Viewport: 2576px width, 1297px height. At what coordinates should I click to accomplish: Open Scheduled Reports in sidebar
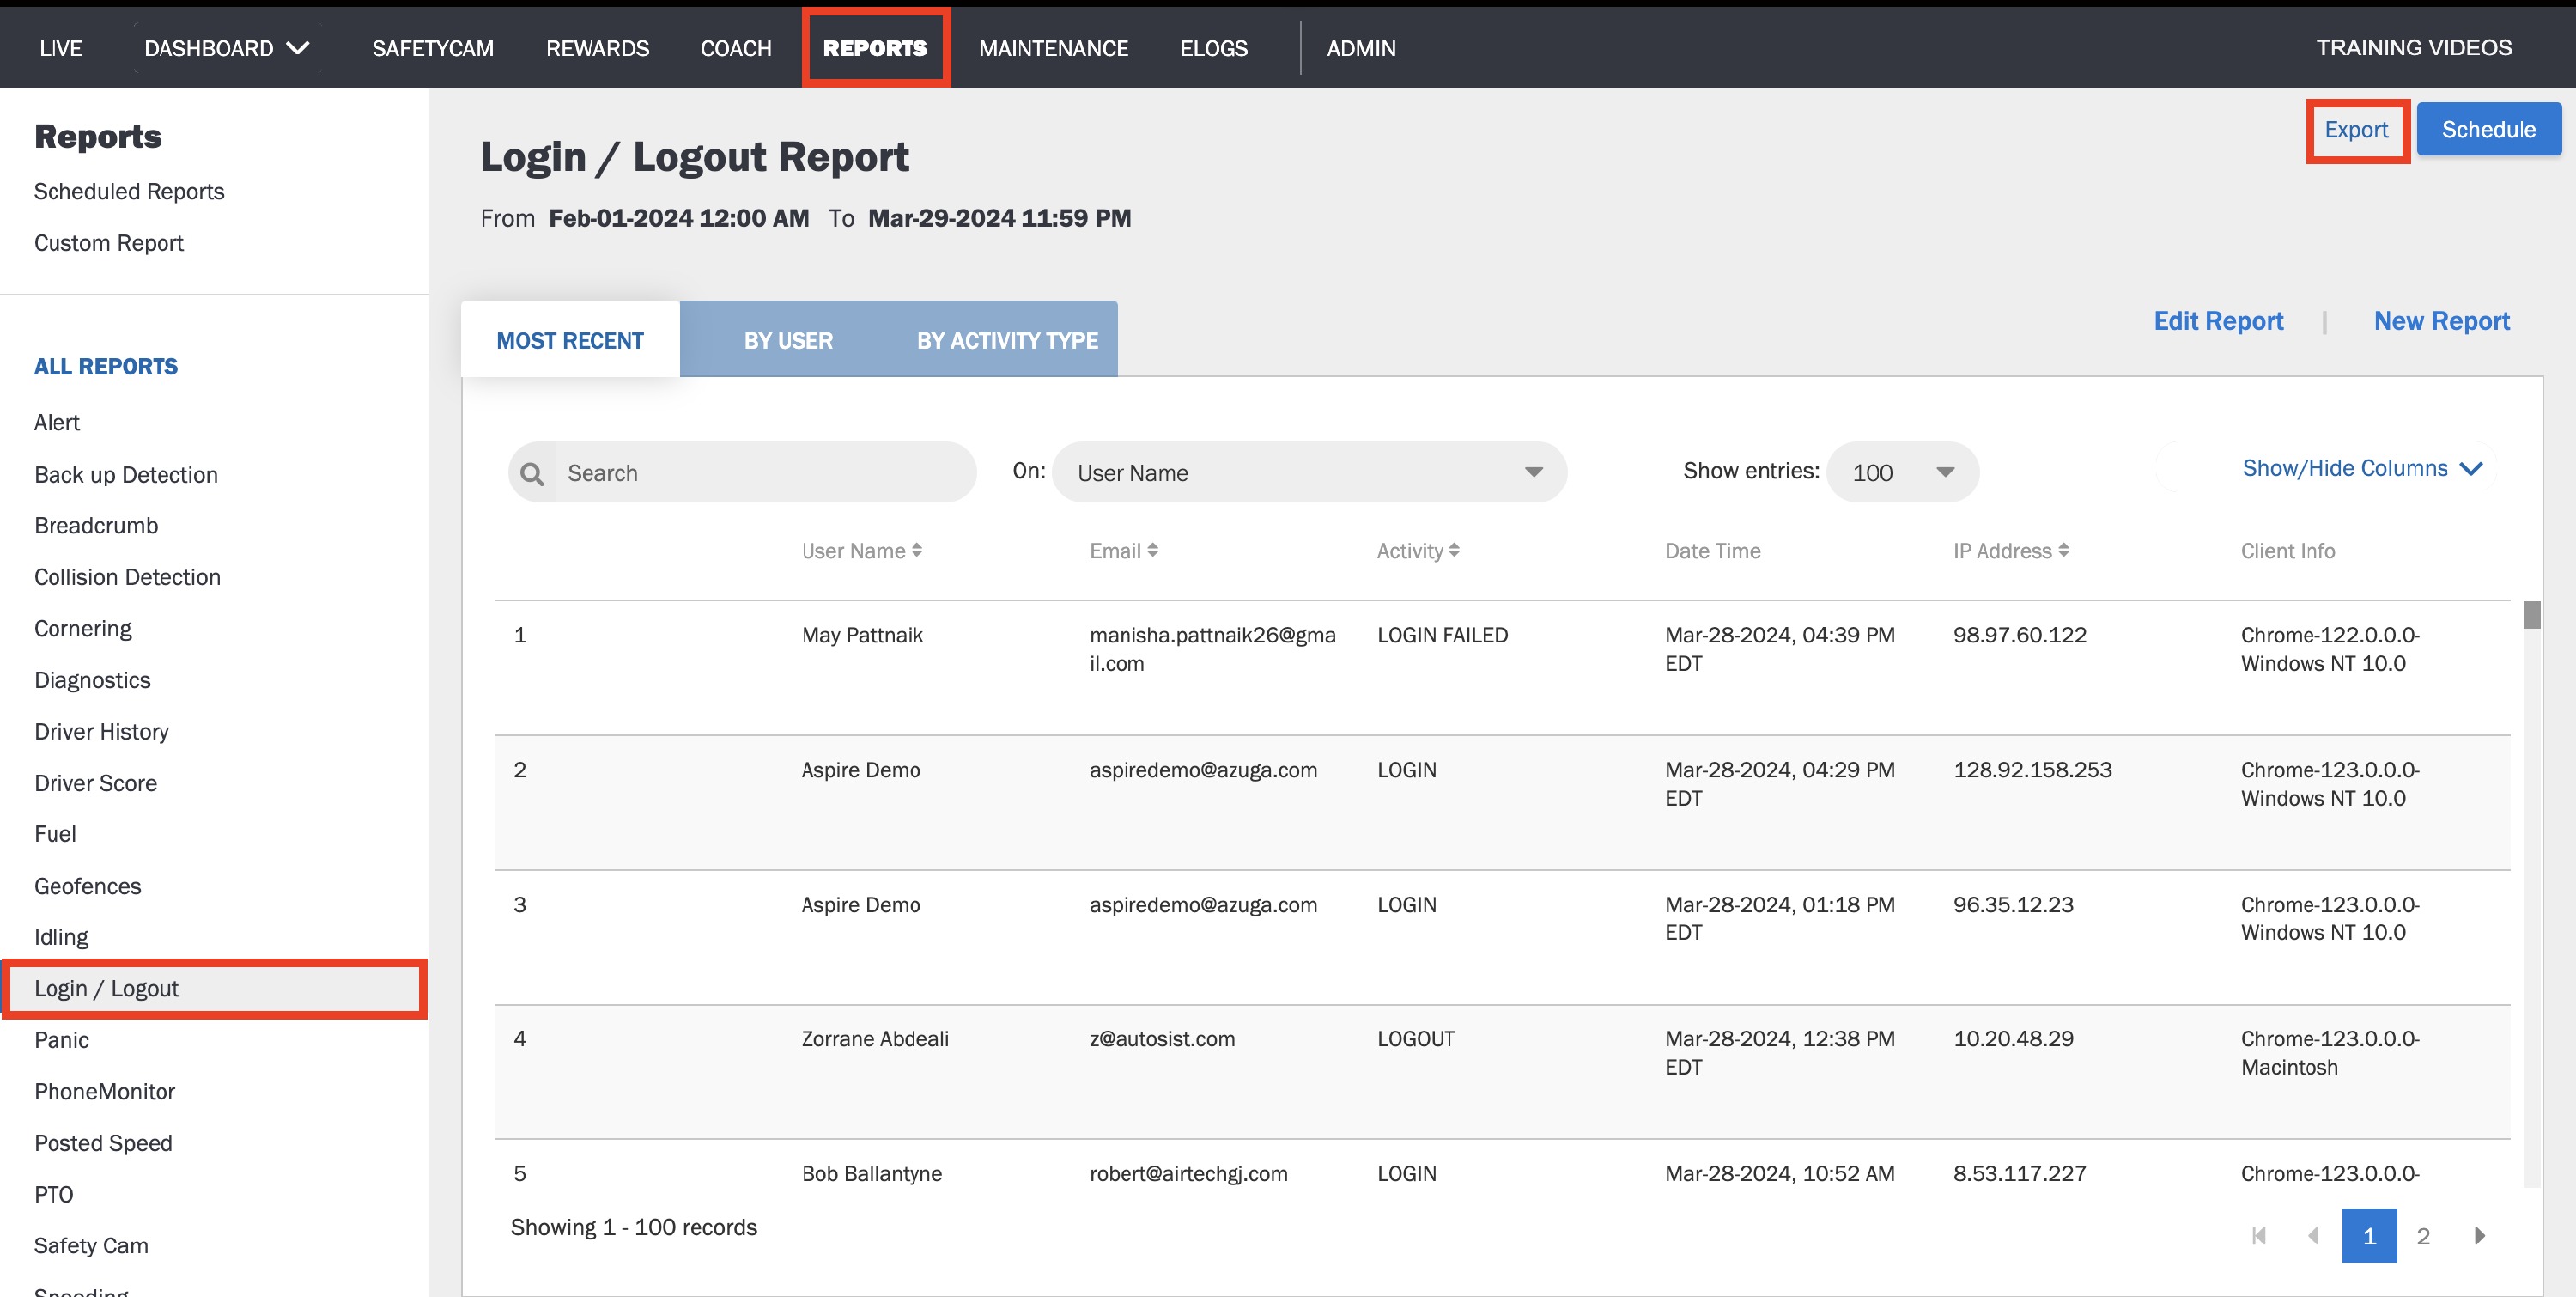point(129,191)
